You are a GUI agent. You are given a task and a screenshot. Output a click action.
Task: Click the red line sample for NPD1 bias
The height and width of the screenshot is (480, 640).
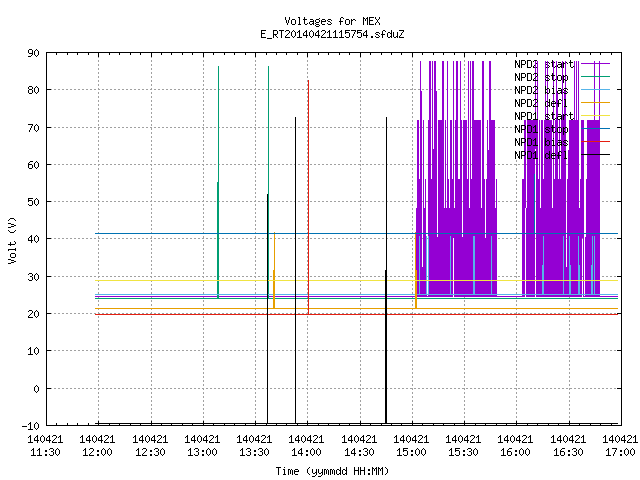tap(595, 141)
